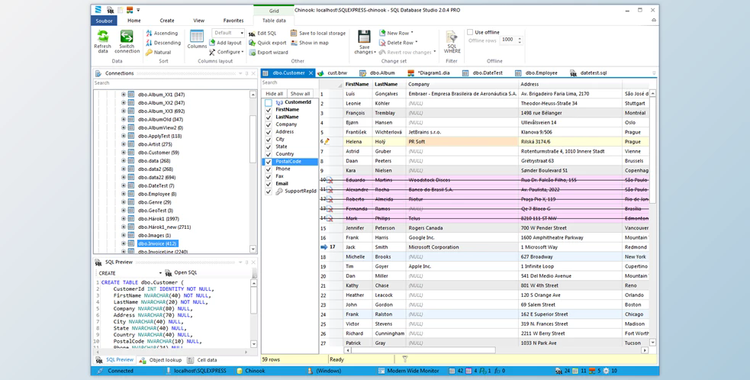Uncheck the SupportRepId column checkbox
This screenshot has height=380, width=750.
(x=268, y=191)
